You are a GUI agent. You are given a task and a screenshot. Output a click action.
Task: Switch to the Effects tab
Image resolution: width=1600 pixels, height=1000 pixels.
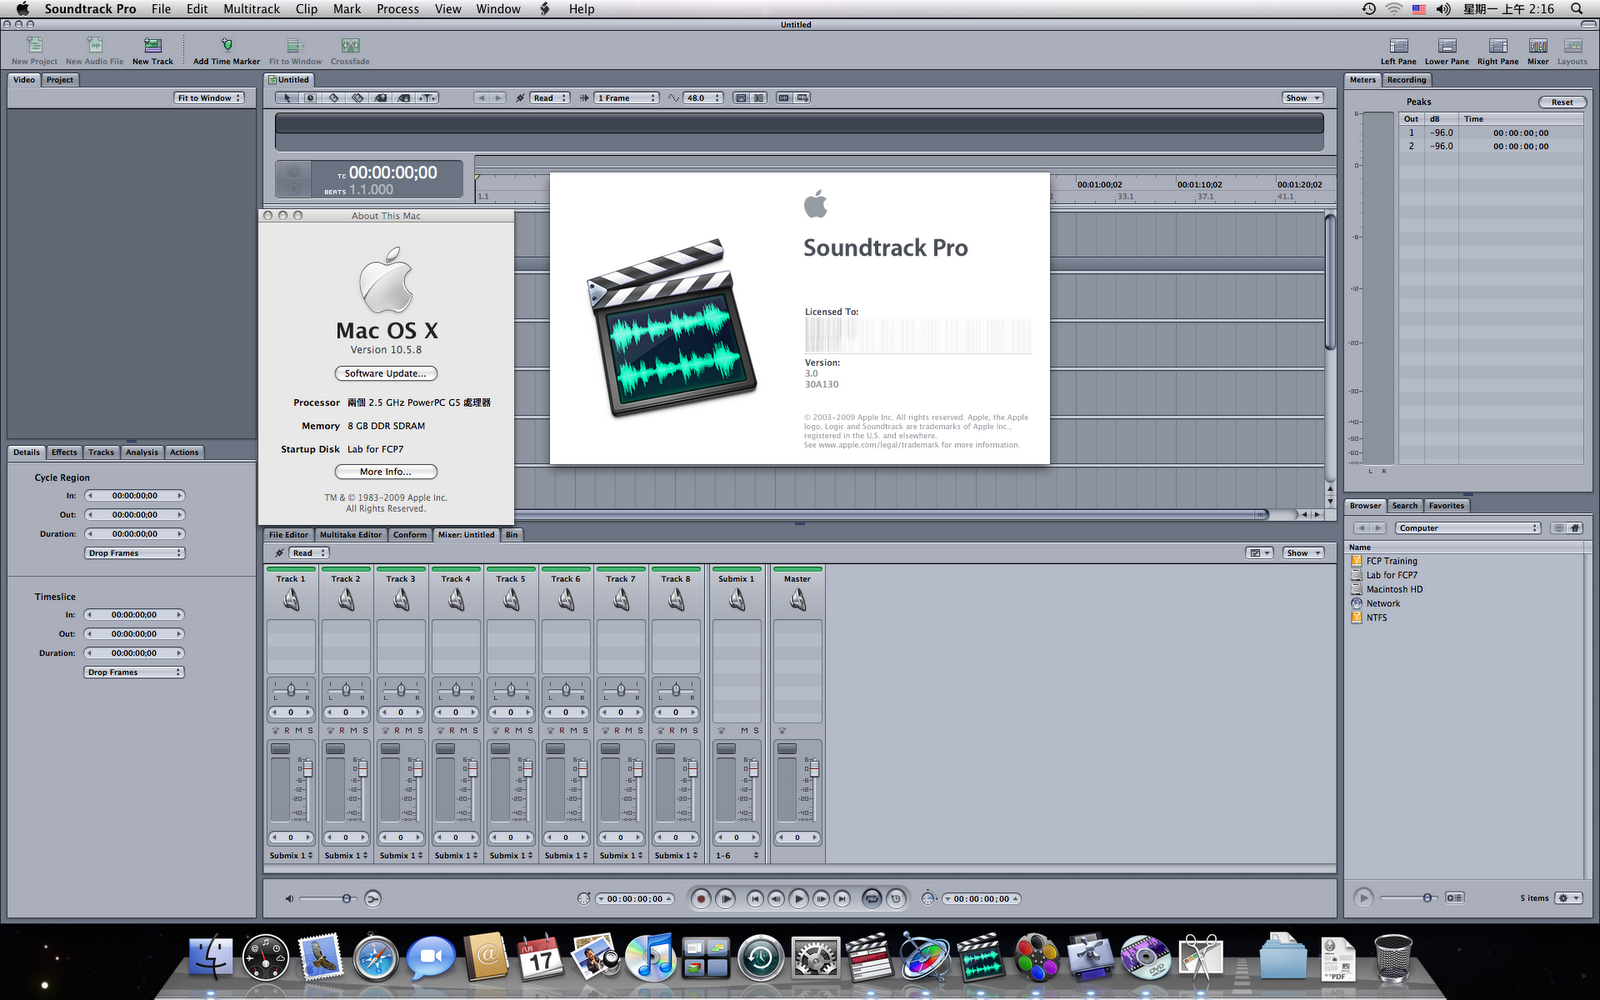pos(64,452)
